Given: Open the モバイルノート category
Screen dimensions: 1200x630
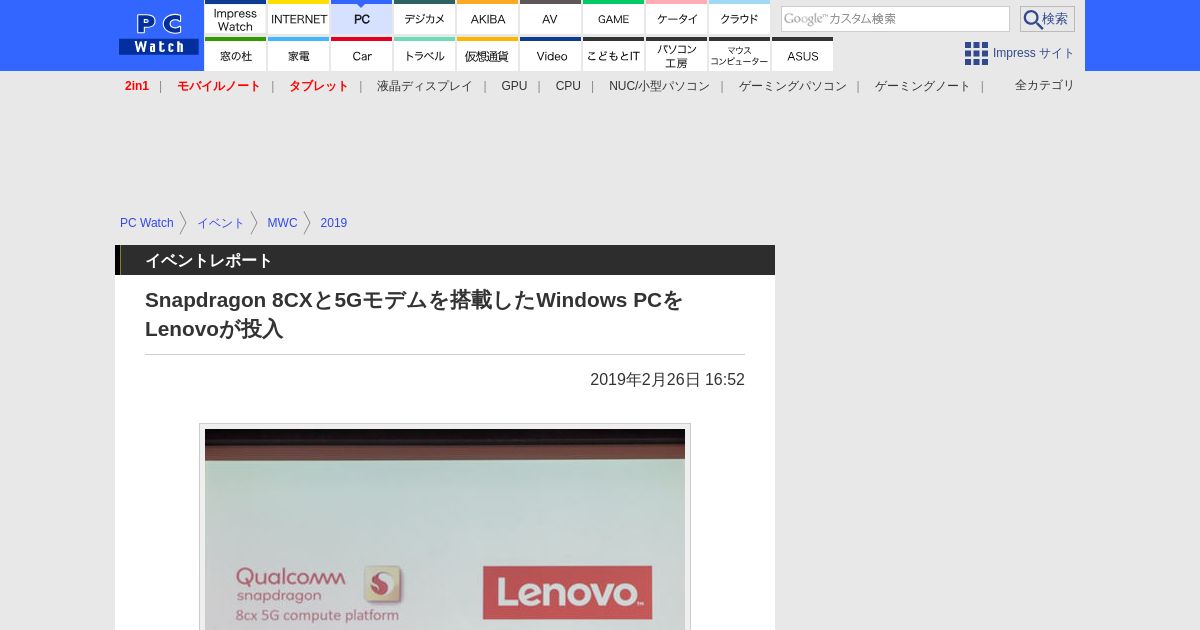Looking at the screenshot, I should [x=219, y=86].
